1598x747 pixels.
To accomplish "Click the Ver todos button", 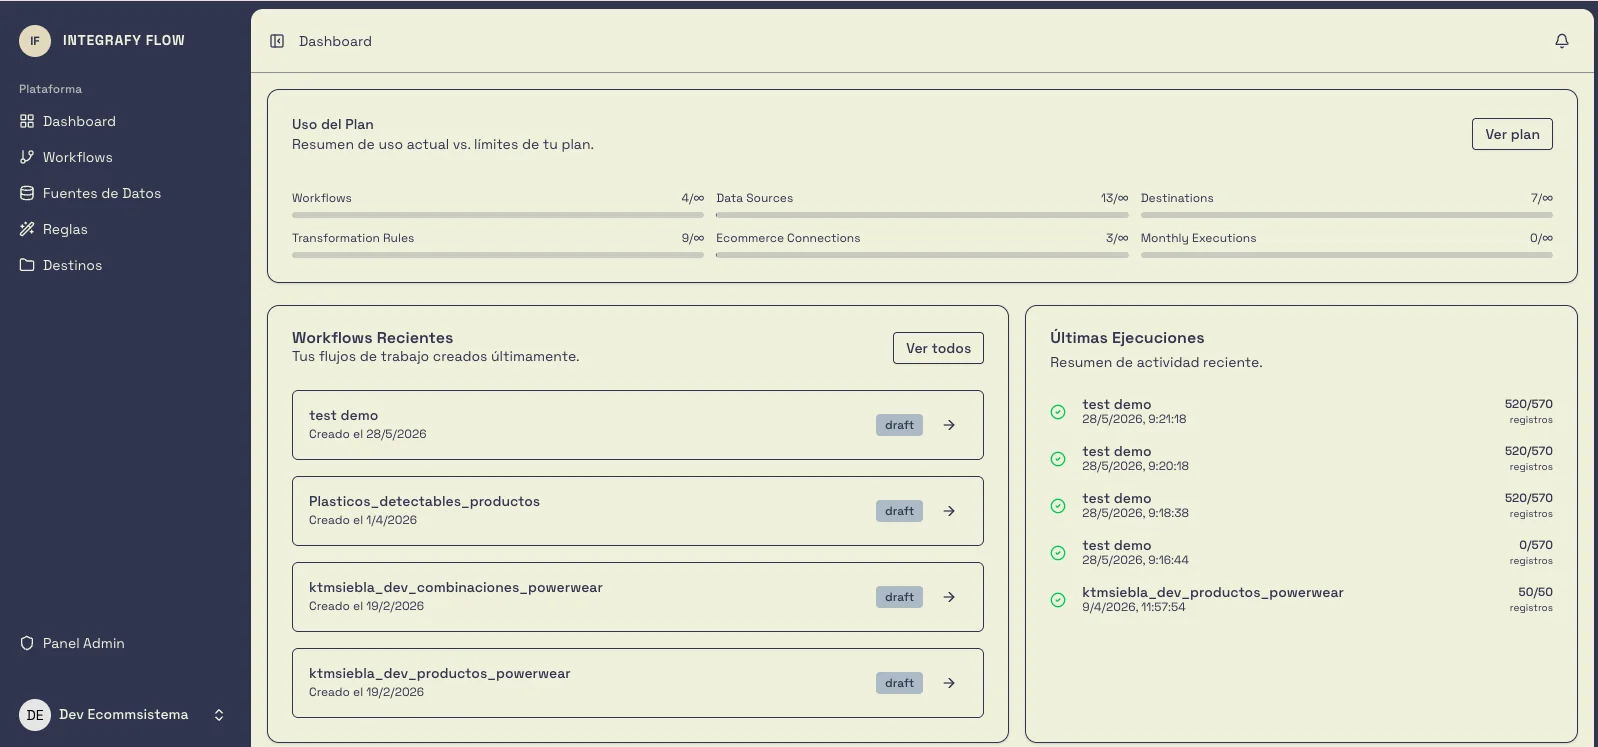I will pyautogui.click(x=938, y=348).
